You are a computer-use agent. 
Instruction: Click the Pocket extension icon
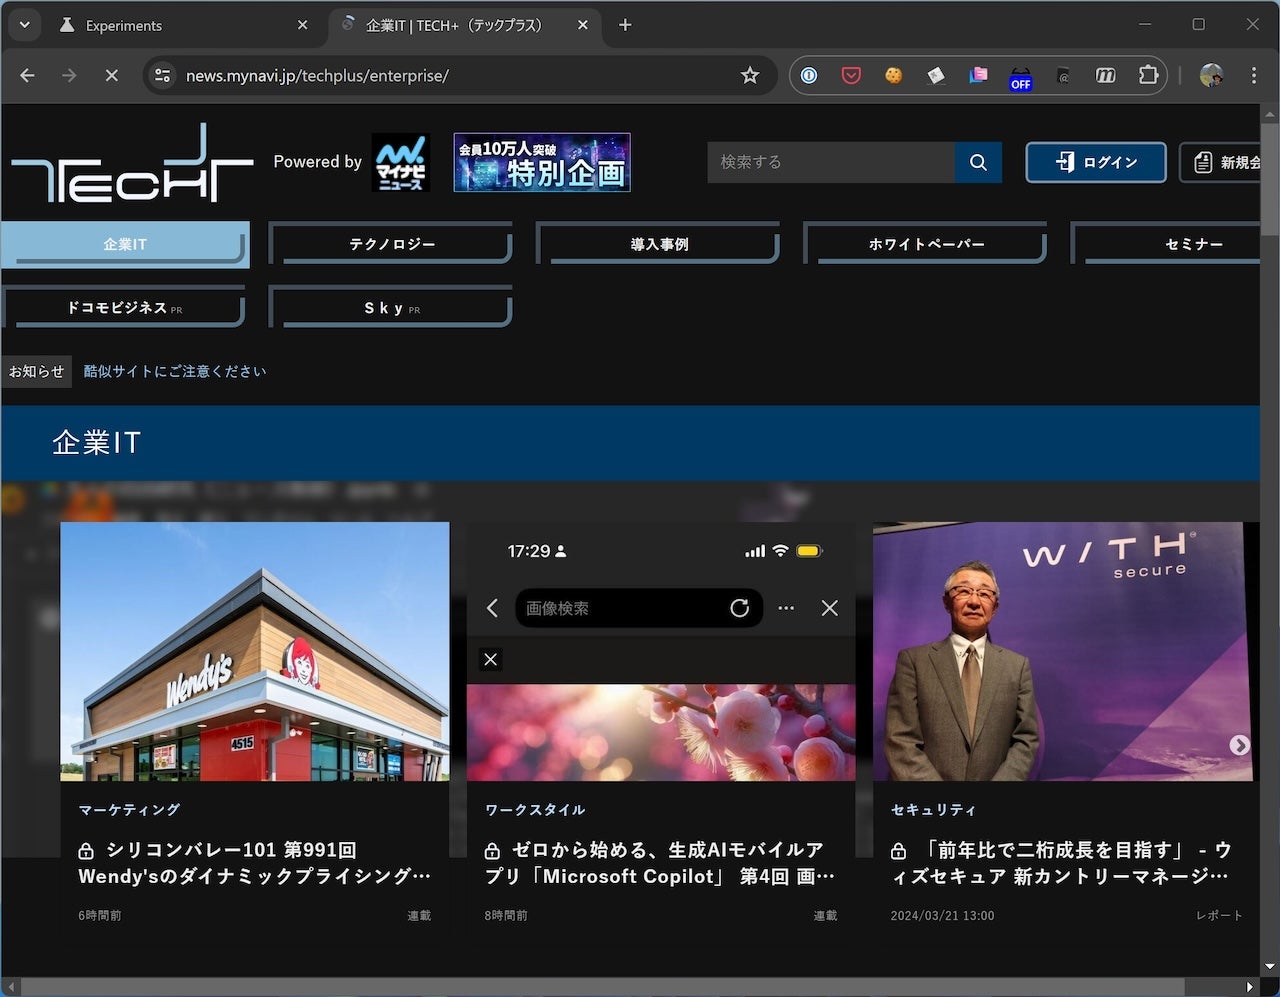tap(851, 75)
